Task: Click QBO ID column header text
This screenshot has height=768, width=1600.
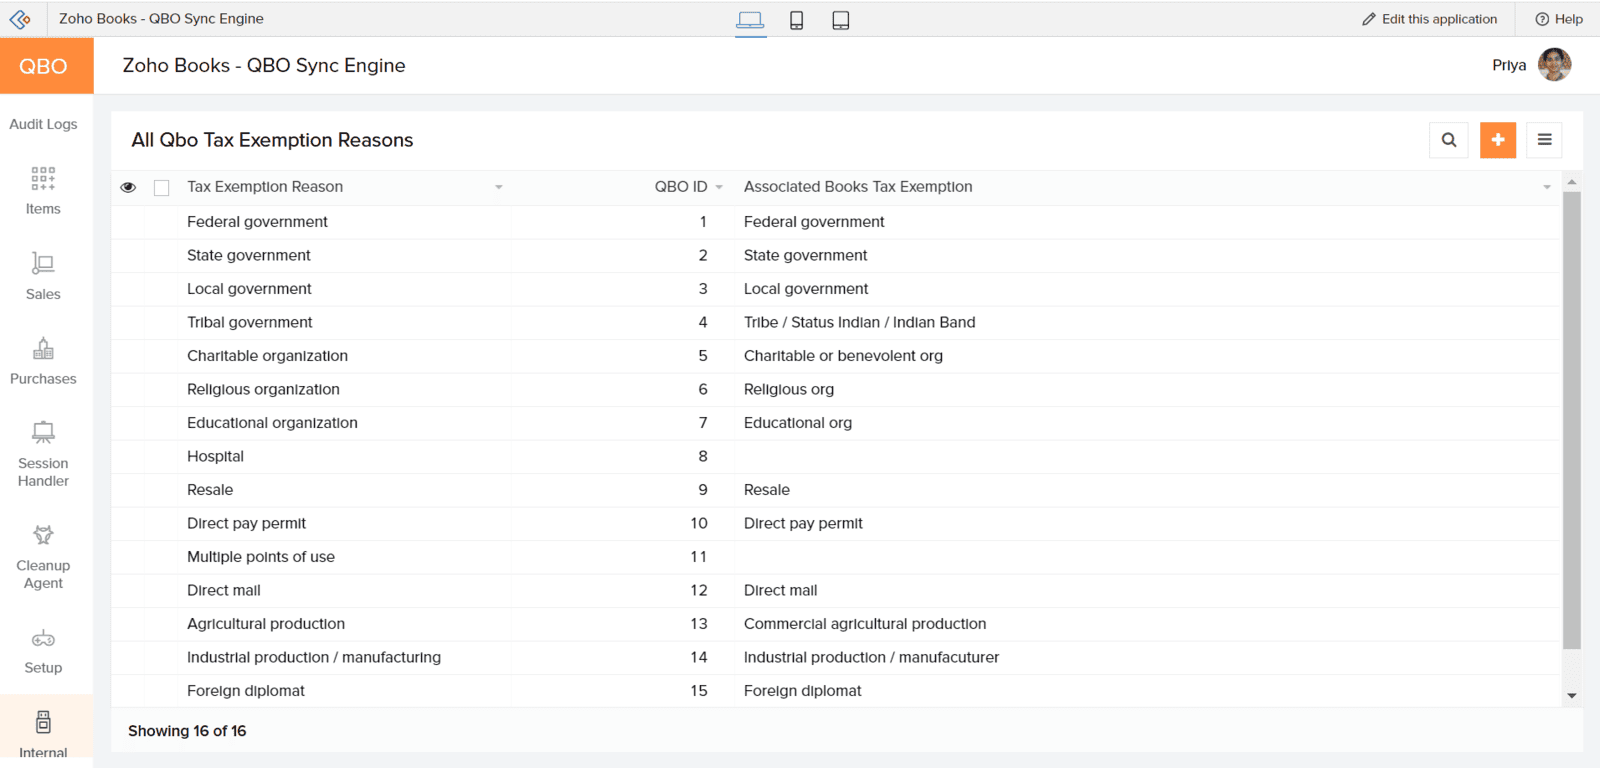Action: pos(680,187)
